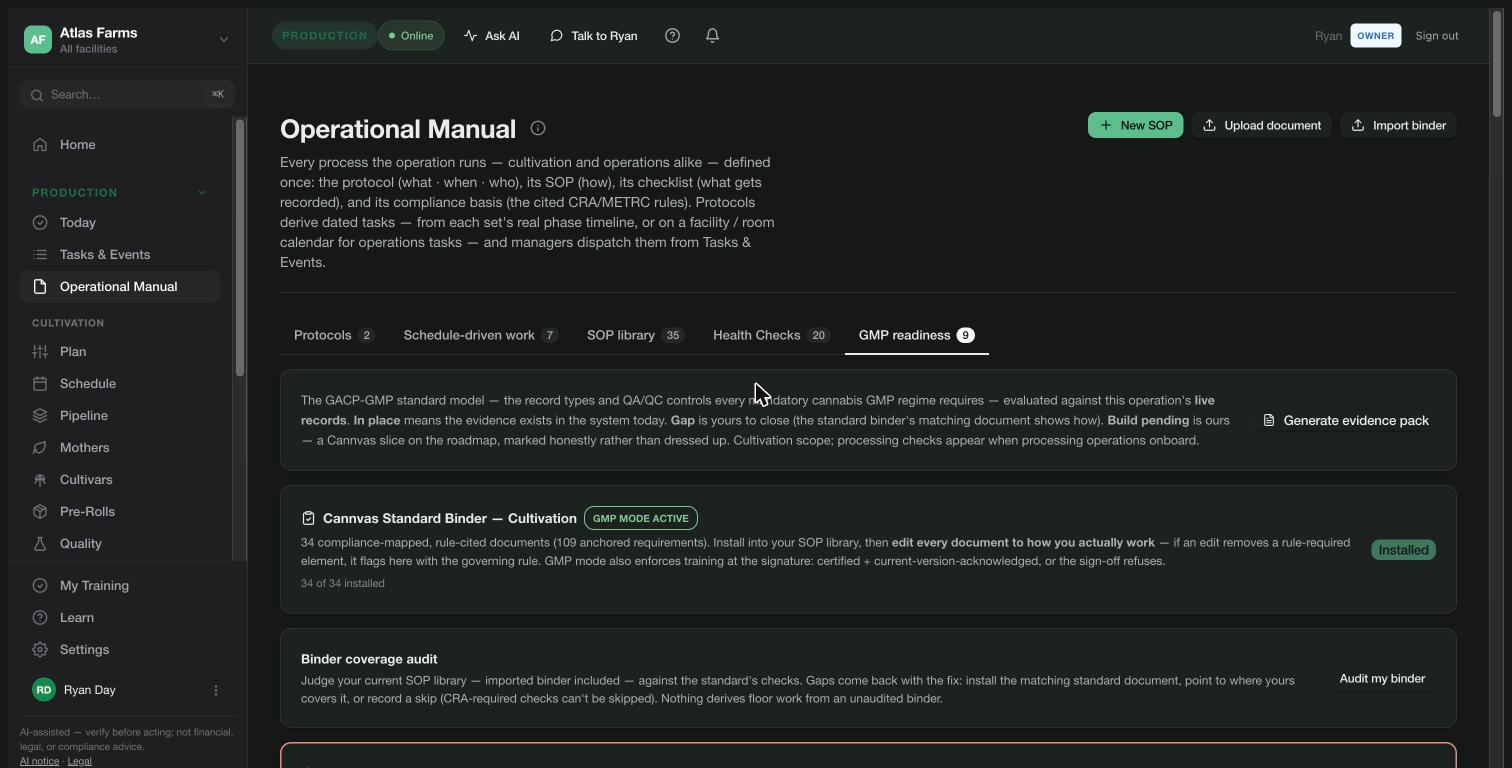Collapse the PRODUCTION sidebar section chevron
The height and width of the screenshot is (768, 1512).
202,192
